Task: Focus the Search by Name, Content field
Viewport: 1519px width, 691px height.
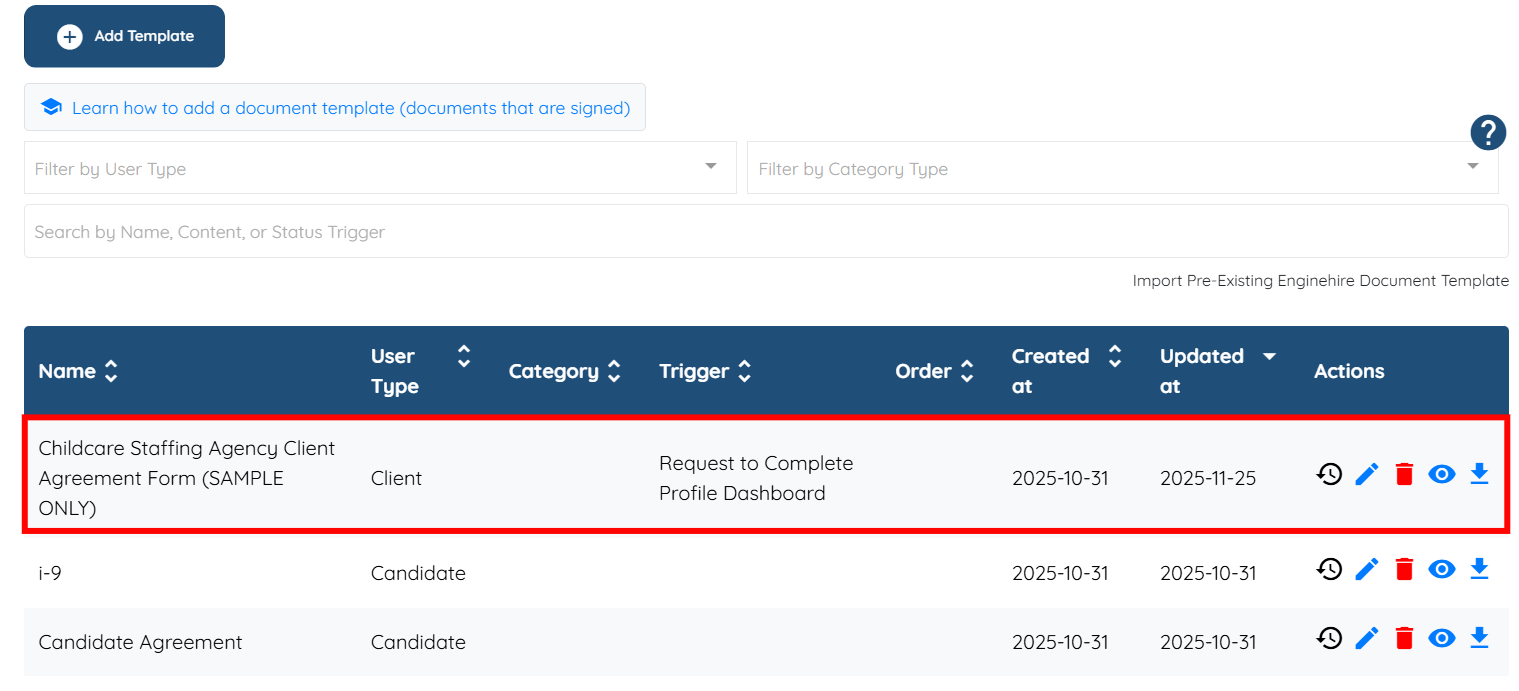Action: coord(766,232)
